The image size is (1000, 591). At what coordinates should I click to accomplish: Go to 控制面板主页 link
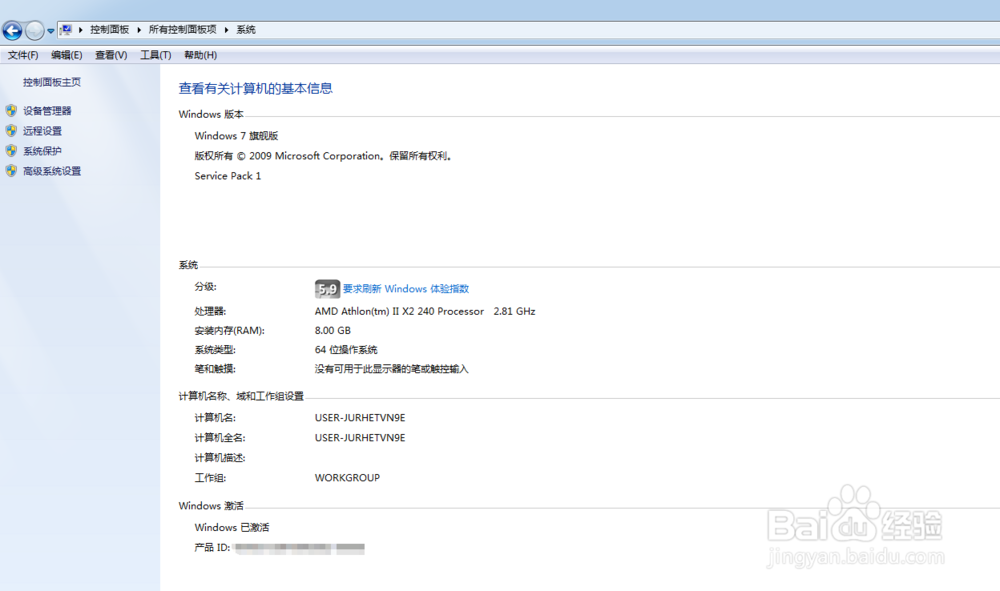(x=52, y=82)
